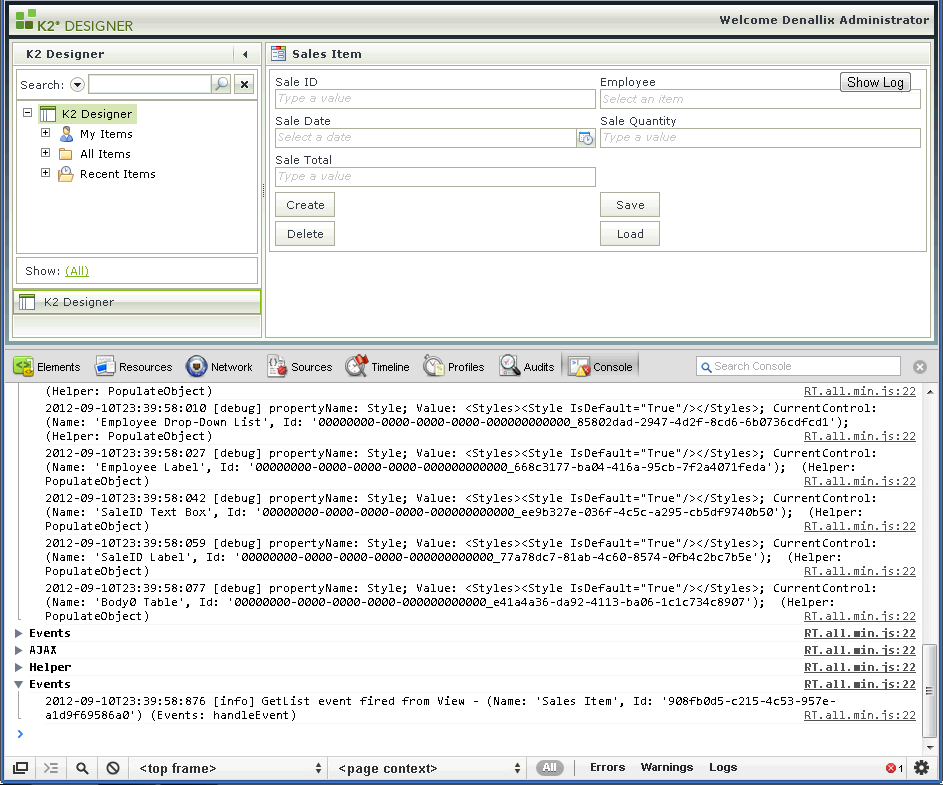Select All Items in the tree

[x=105, y=154]
